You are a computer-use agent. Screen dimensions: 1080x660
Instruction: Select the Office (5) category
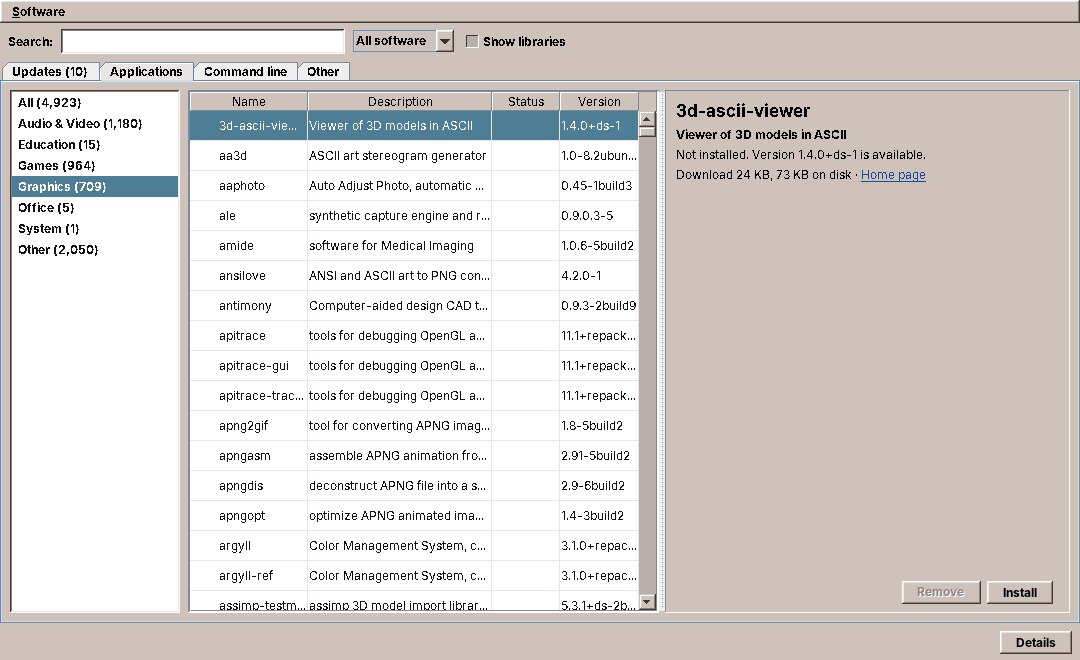pyautogui.click(x=94, y=207)
